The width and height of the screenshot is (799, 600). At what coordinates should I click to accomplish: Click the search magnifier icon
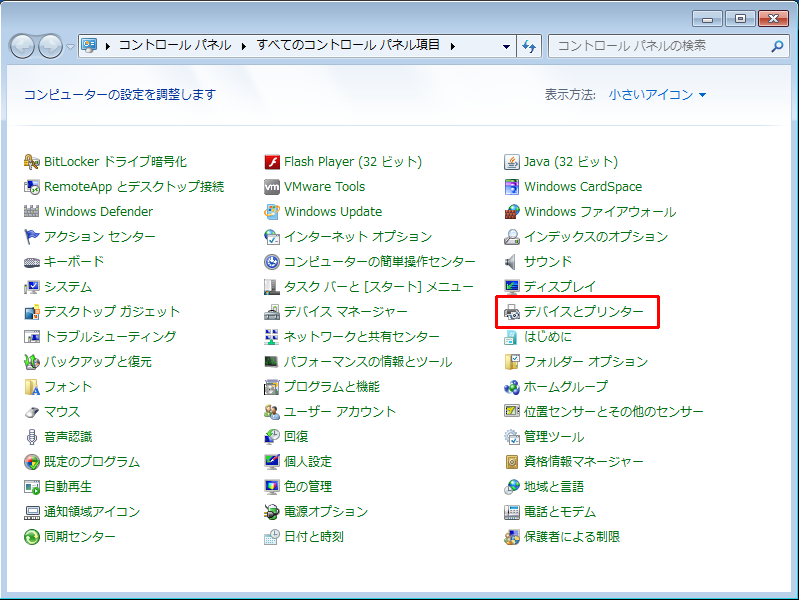point(777,46)
